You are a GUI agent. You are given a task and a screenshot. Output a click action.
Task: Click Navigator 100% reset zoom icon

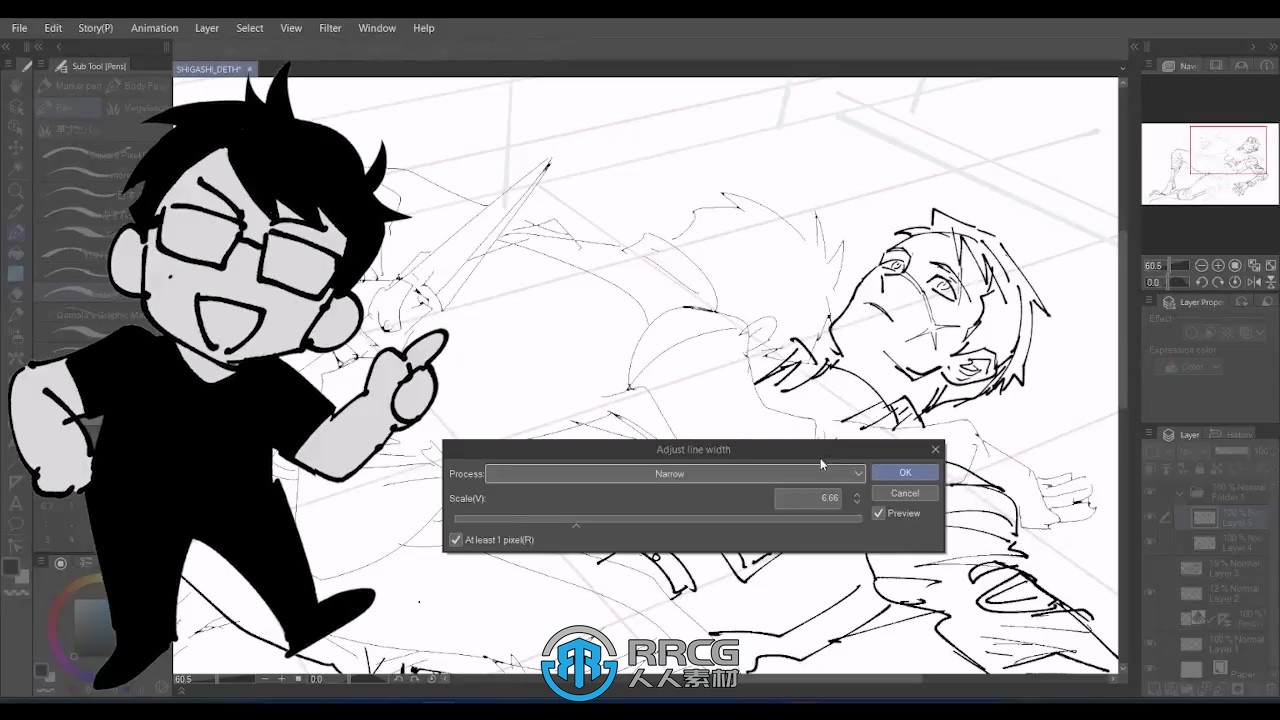1235,266
